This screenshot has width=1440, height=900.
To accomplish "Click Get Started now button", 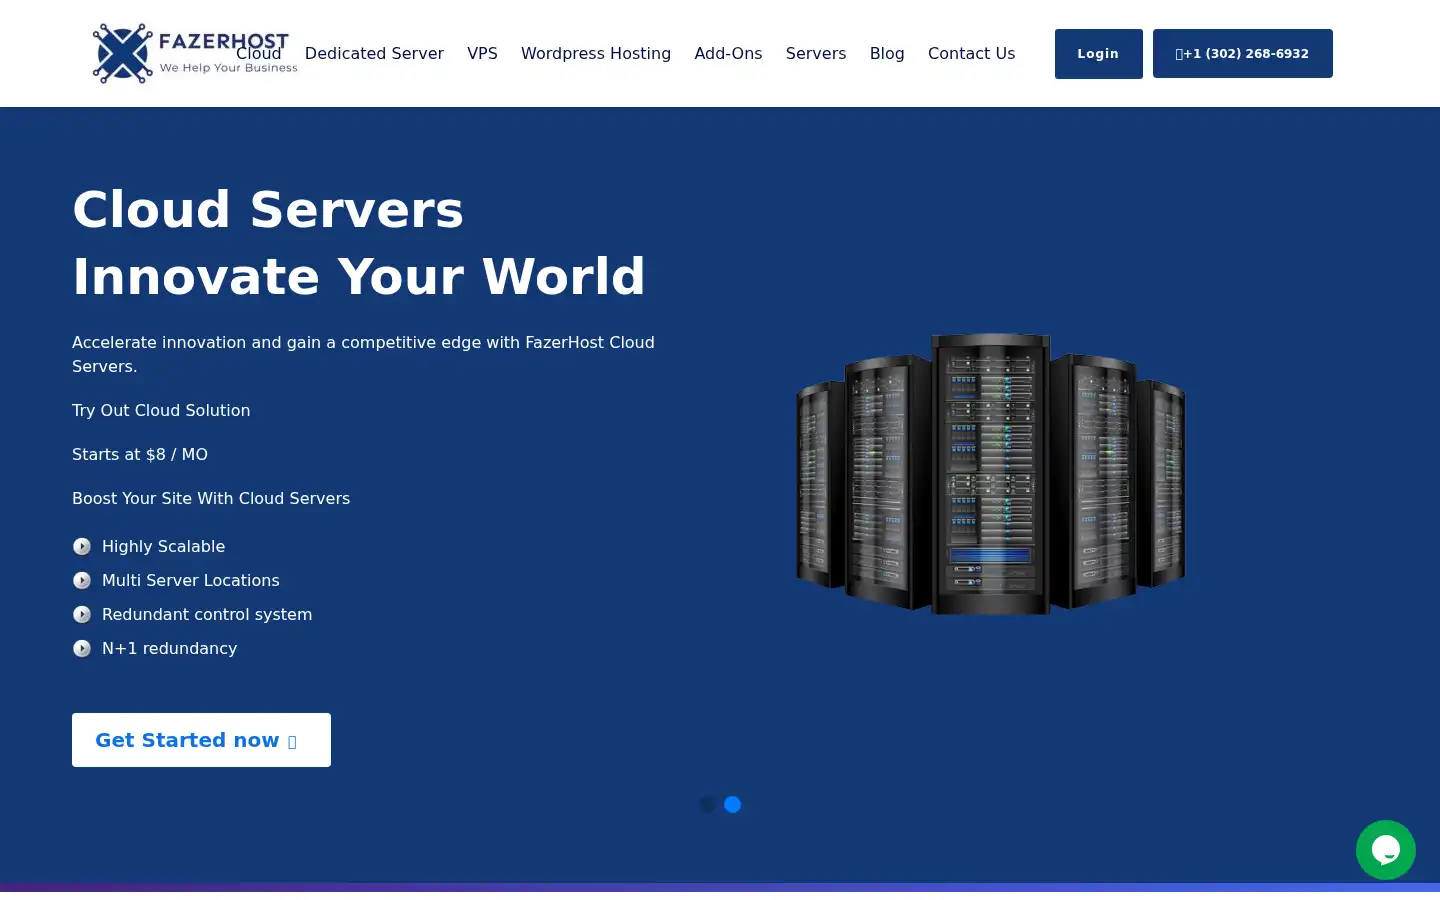I will (x=201, y=740).
